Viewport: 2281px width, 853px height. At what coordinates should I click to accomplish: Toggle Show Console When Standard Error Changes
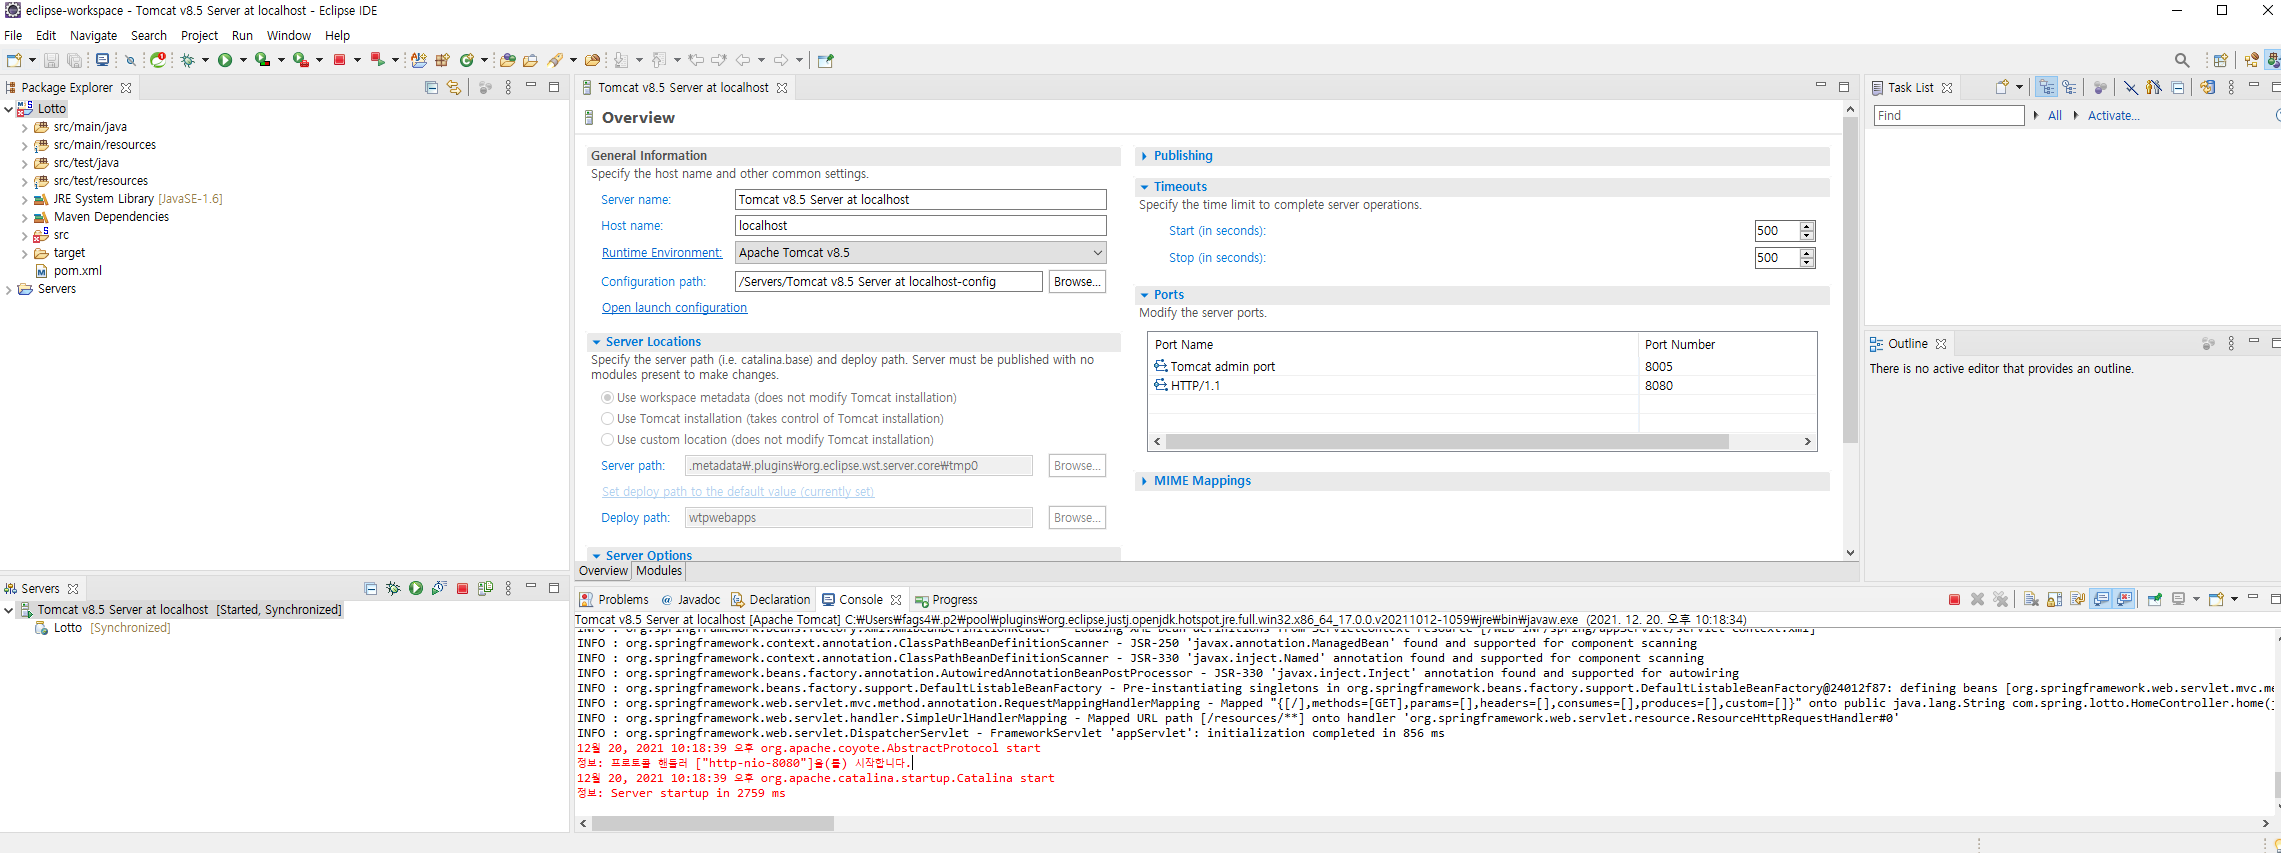click(2124, 599)
